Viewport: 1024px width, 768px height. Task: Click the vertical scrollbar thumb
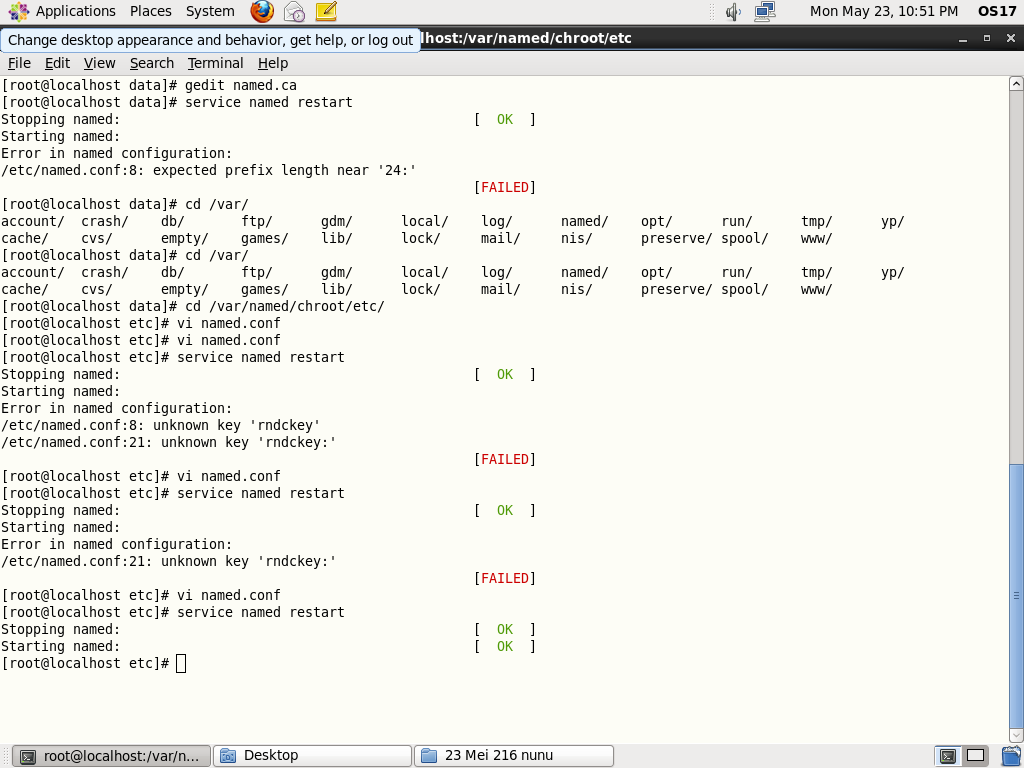[x=1016, y=595]
